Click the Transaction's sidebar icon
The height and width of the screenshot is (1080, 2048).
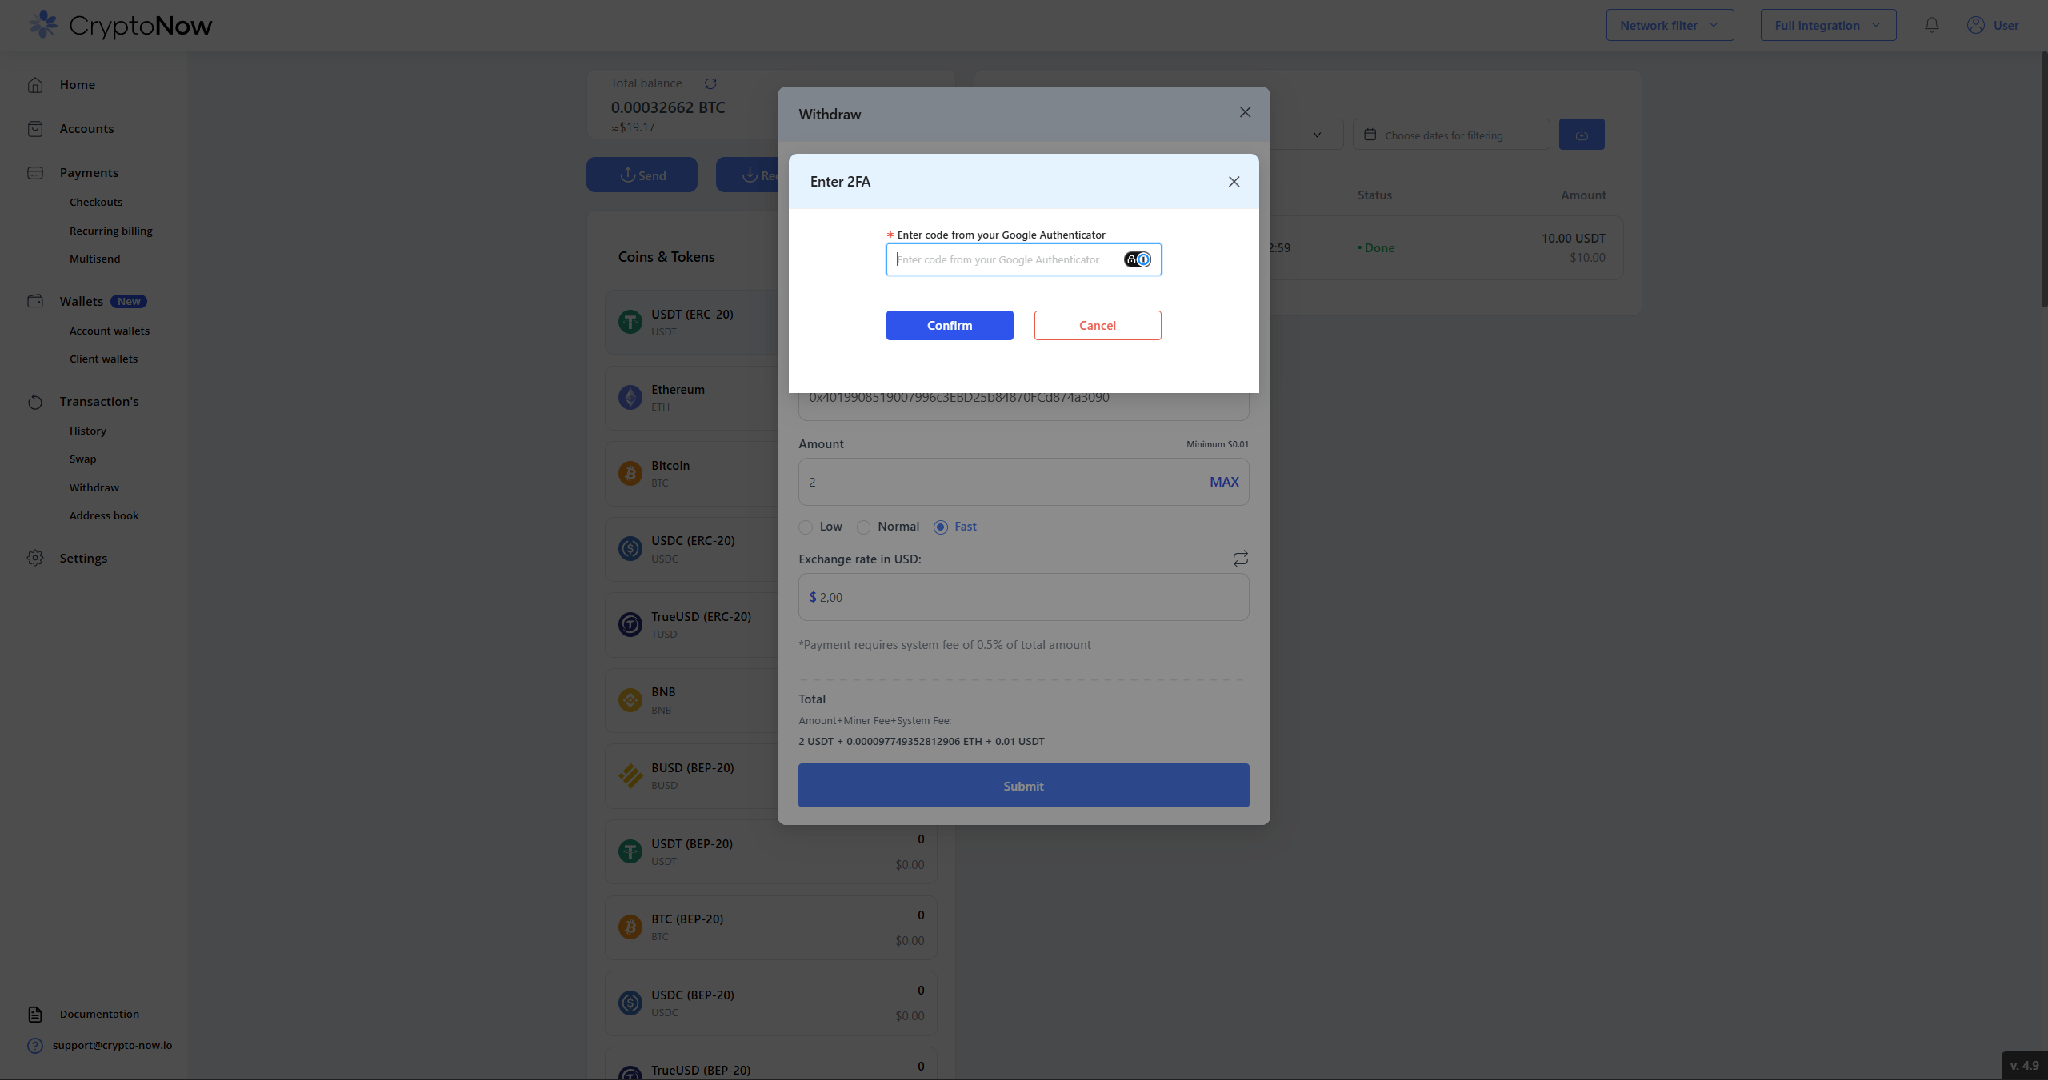35,402
